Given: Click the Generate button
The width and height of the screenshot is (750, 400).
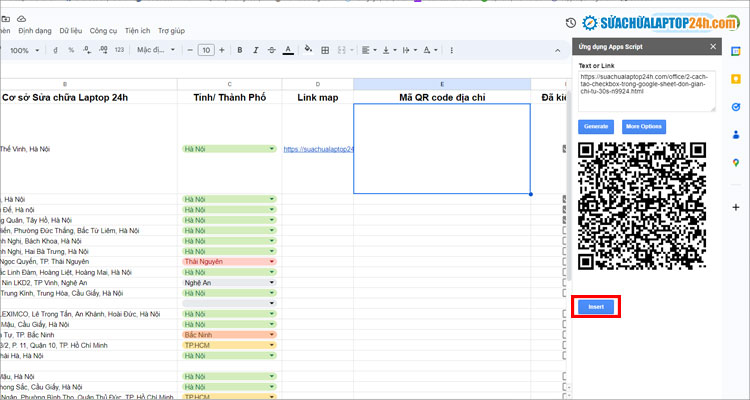Looking at the screenshot, I should tap(596, 127).
